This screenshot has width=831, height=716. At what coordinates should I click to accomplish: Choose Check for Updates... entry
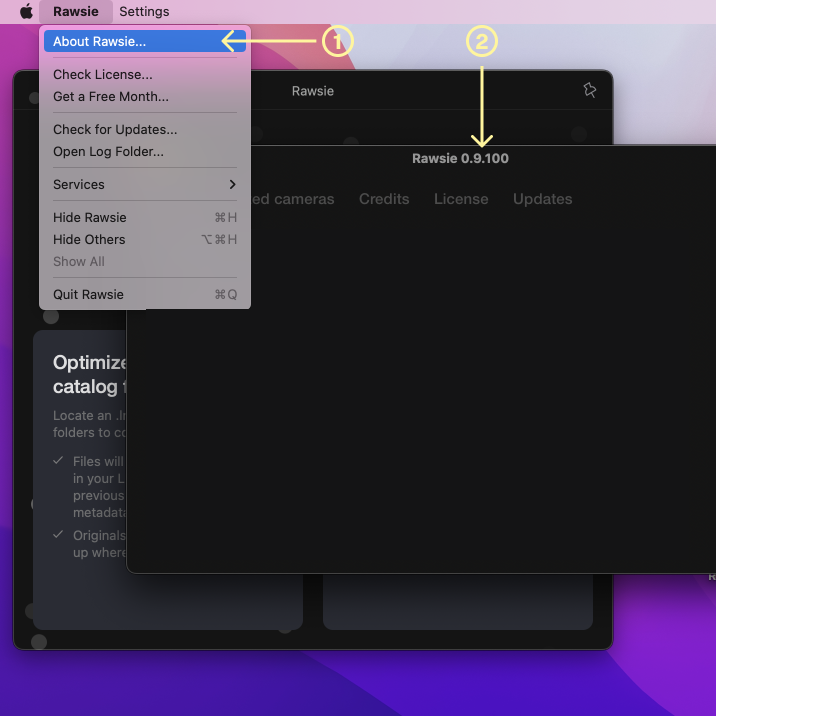145,129
